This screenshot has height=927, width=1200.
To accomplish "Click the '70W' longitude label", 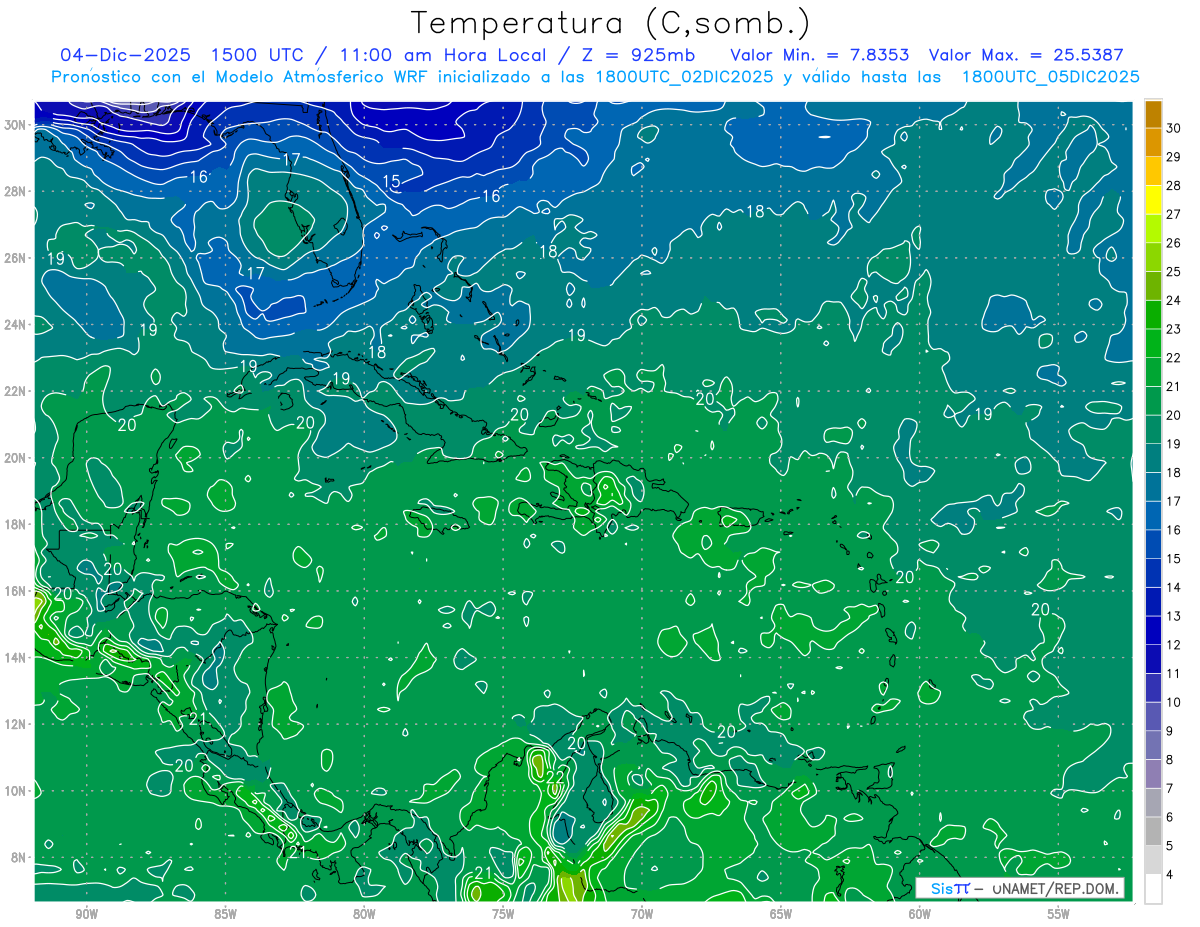I will point(642,915).
